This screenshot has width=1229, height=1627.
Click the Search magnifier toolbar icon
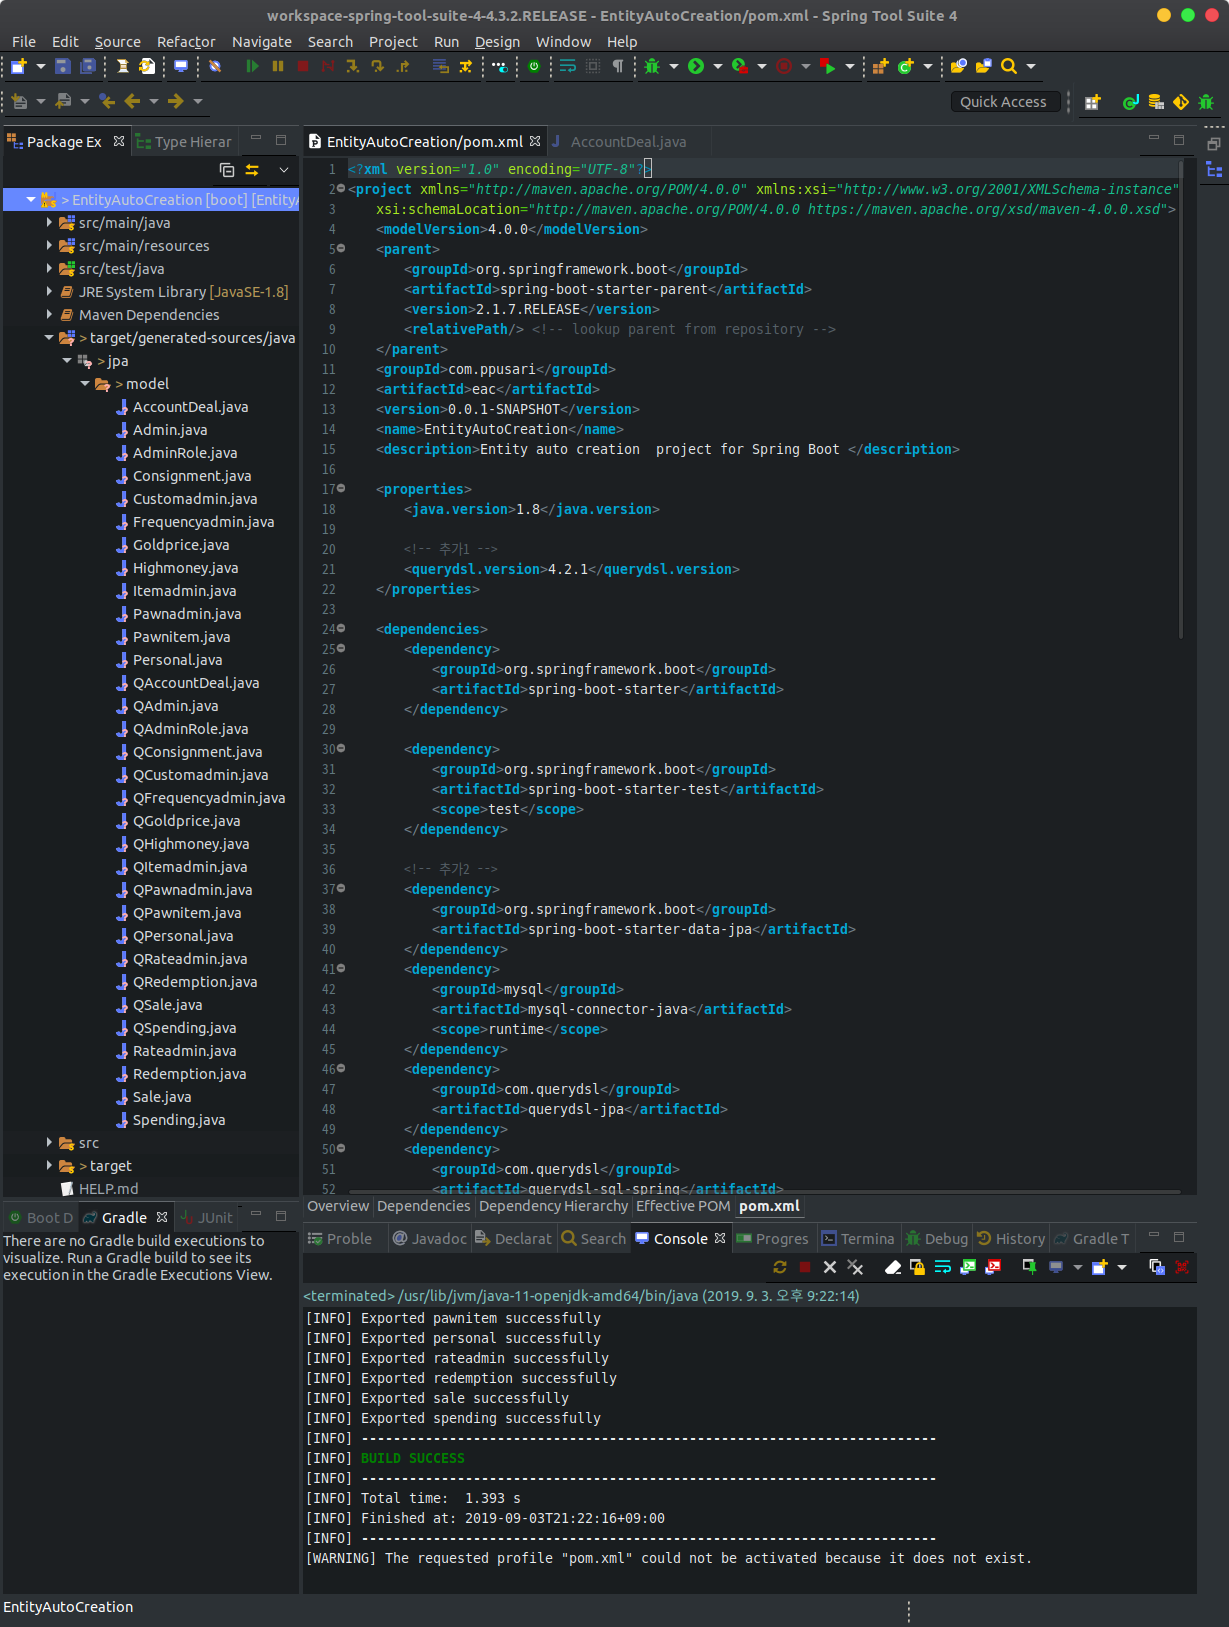(x=1009, y=66)
